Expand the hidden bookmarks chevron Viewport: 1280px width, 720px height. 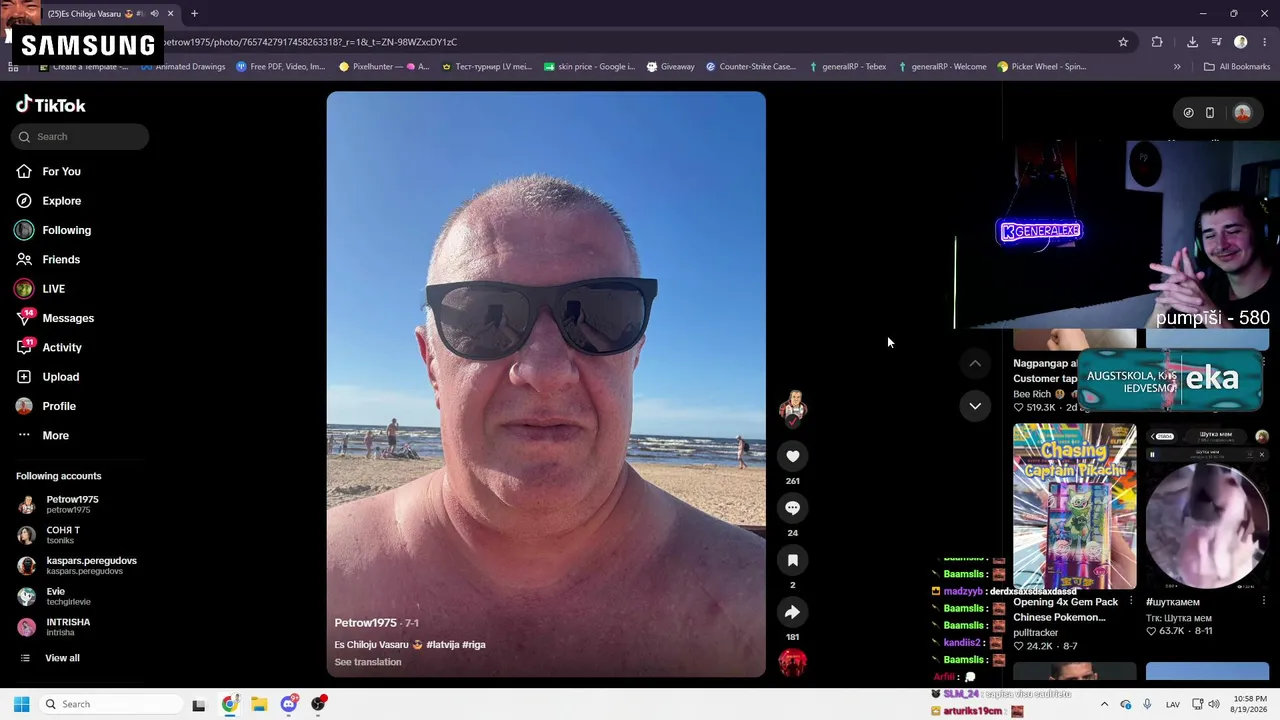tap(1177, 67)
